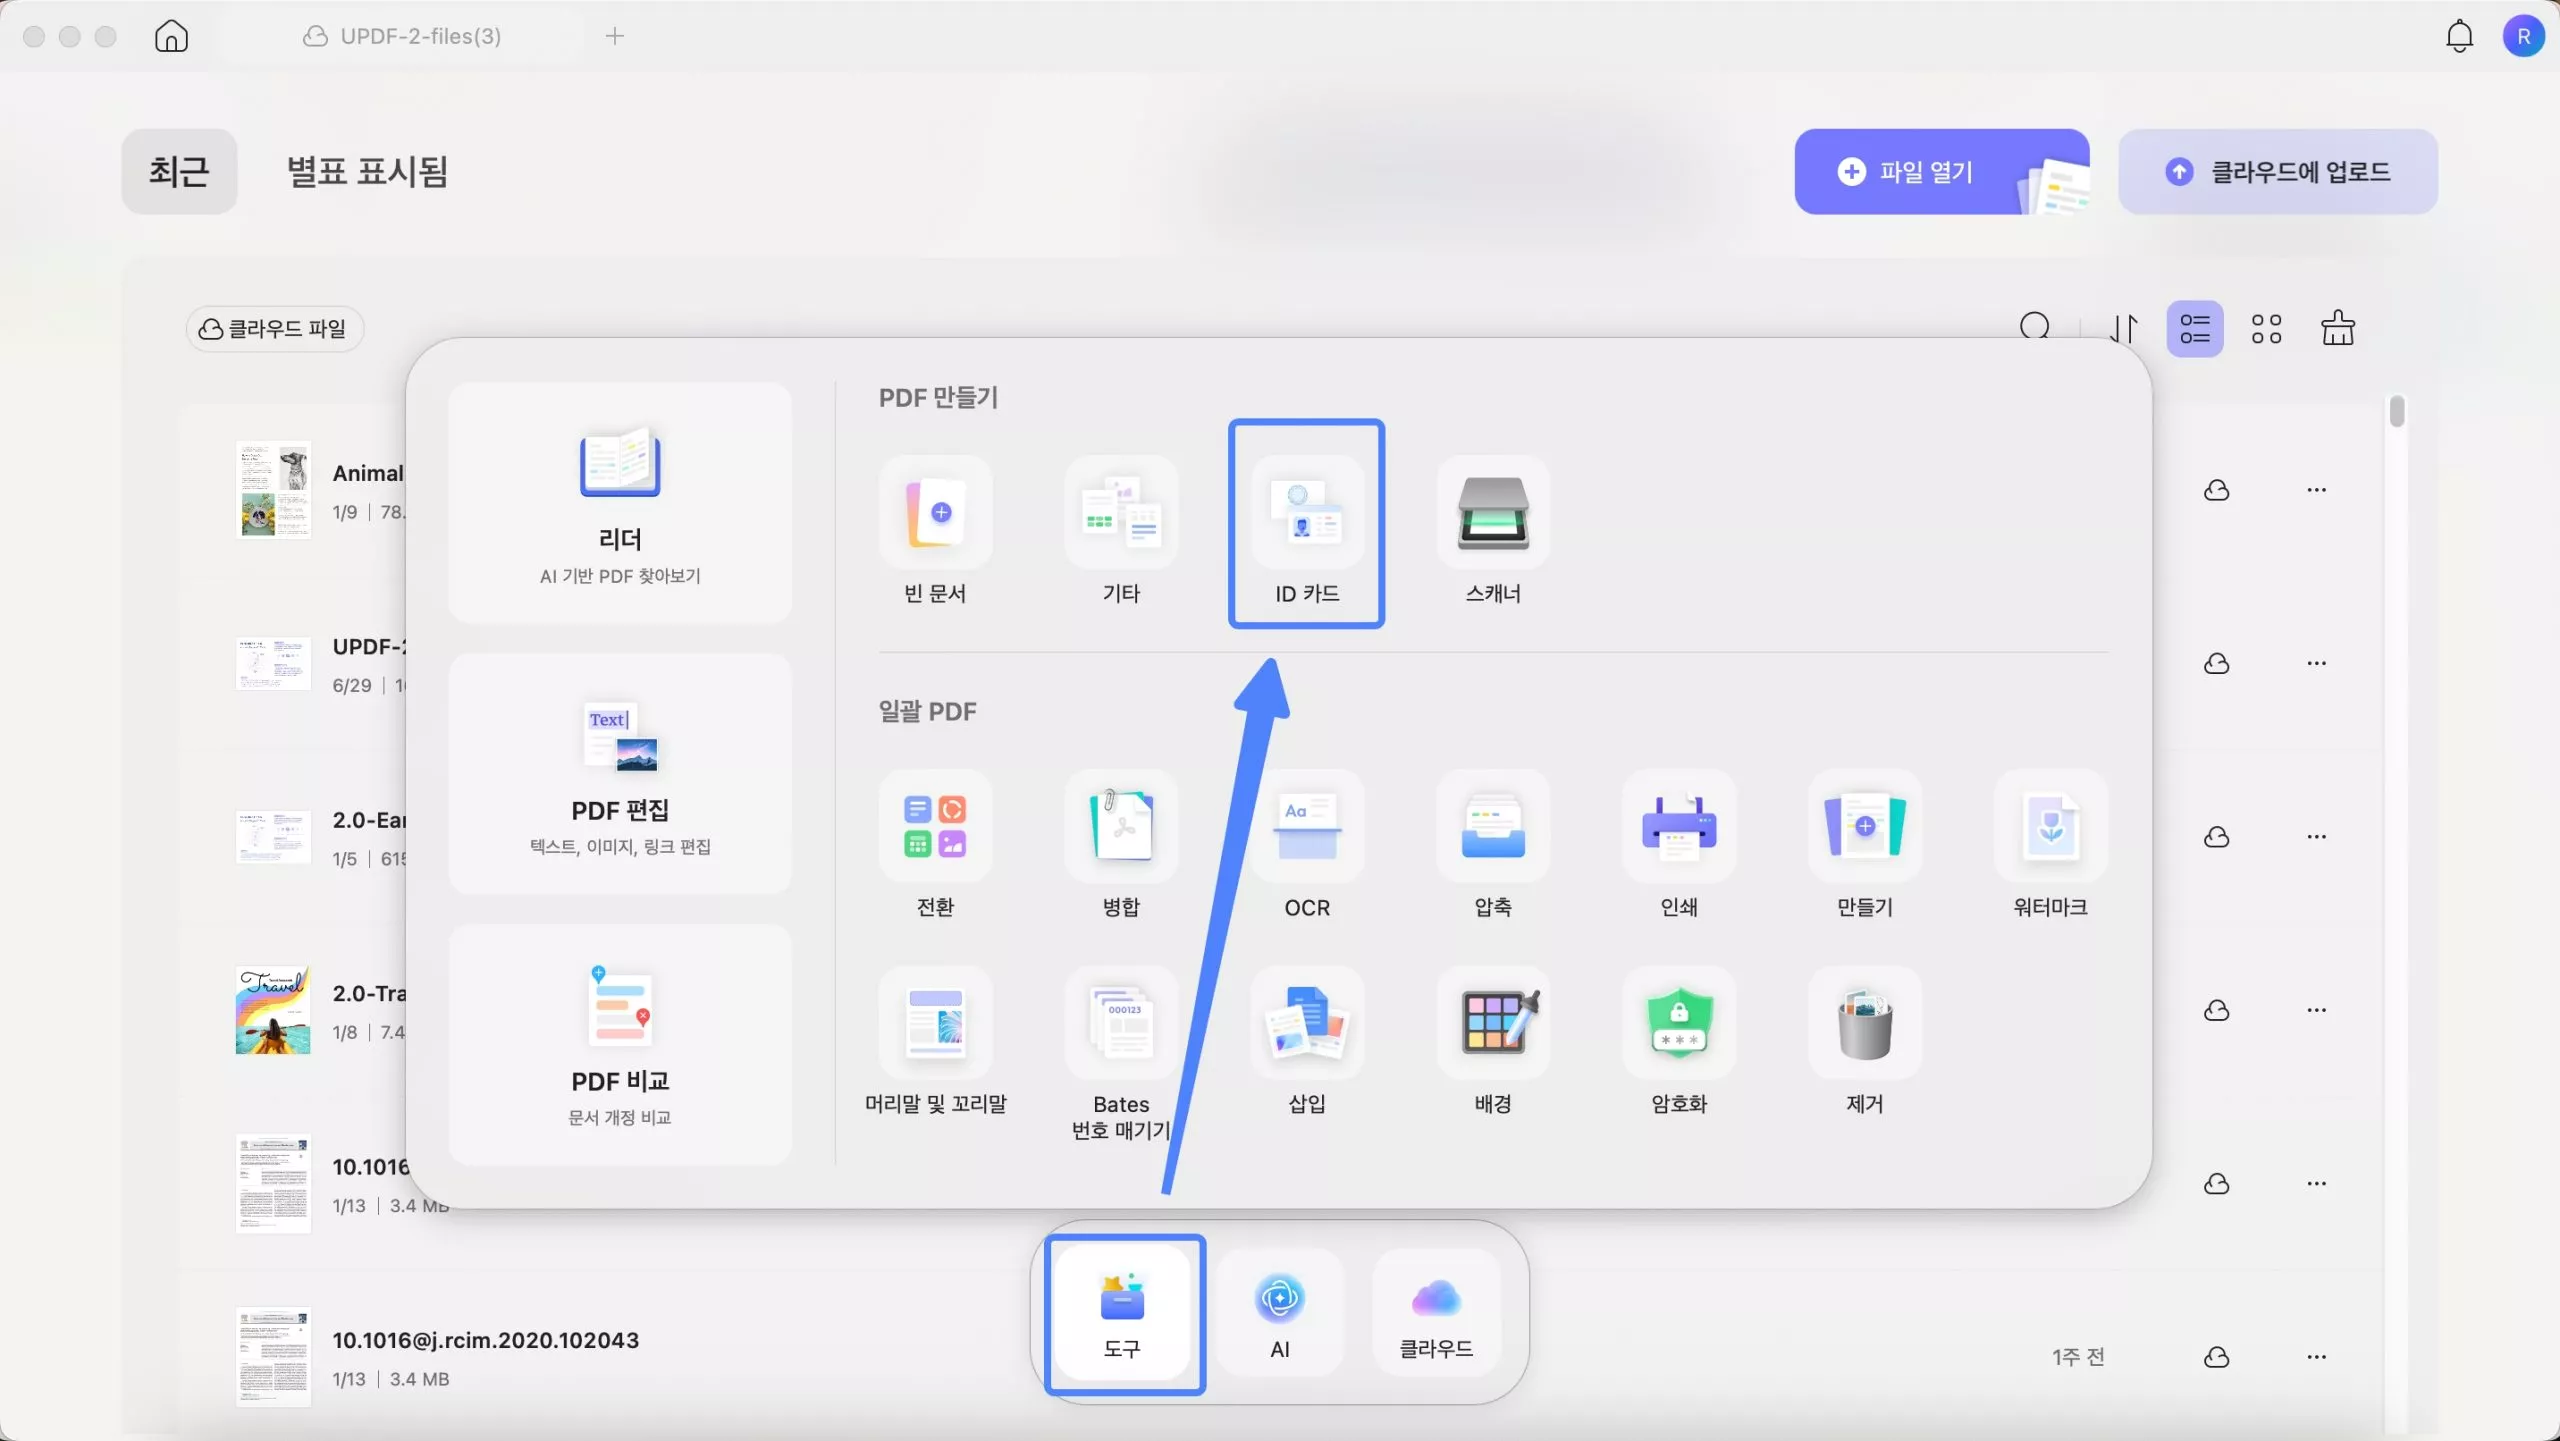
Task: Select the 도구 tools tab
Action: [x=1123, y=1314]
